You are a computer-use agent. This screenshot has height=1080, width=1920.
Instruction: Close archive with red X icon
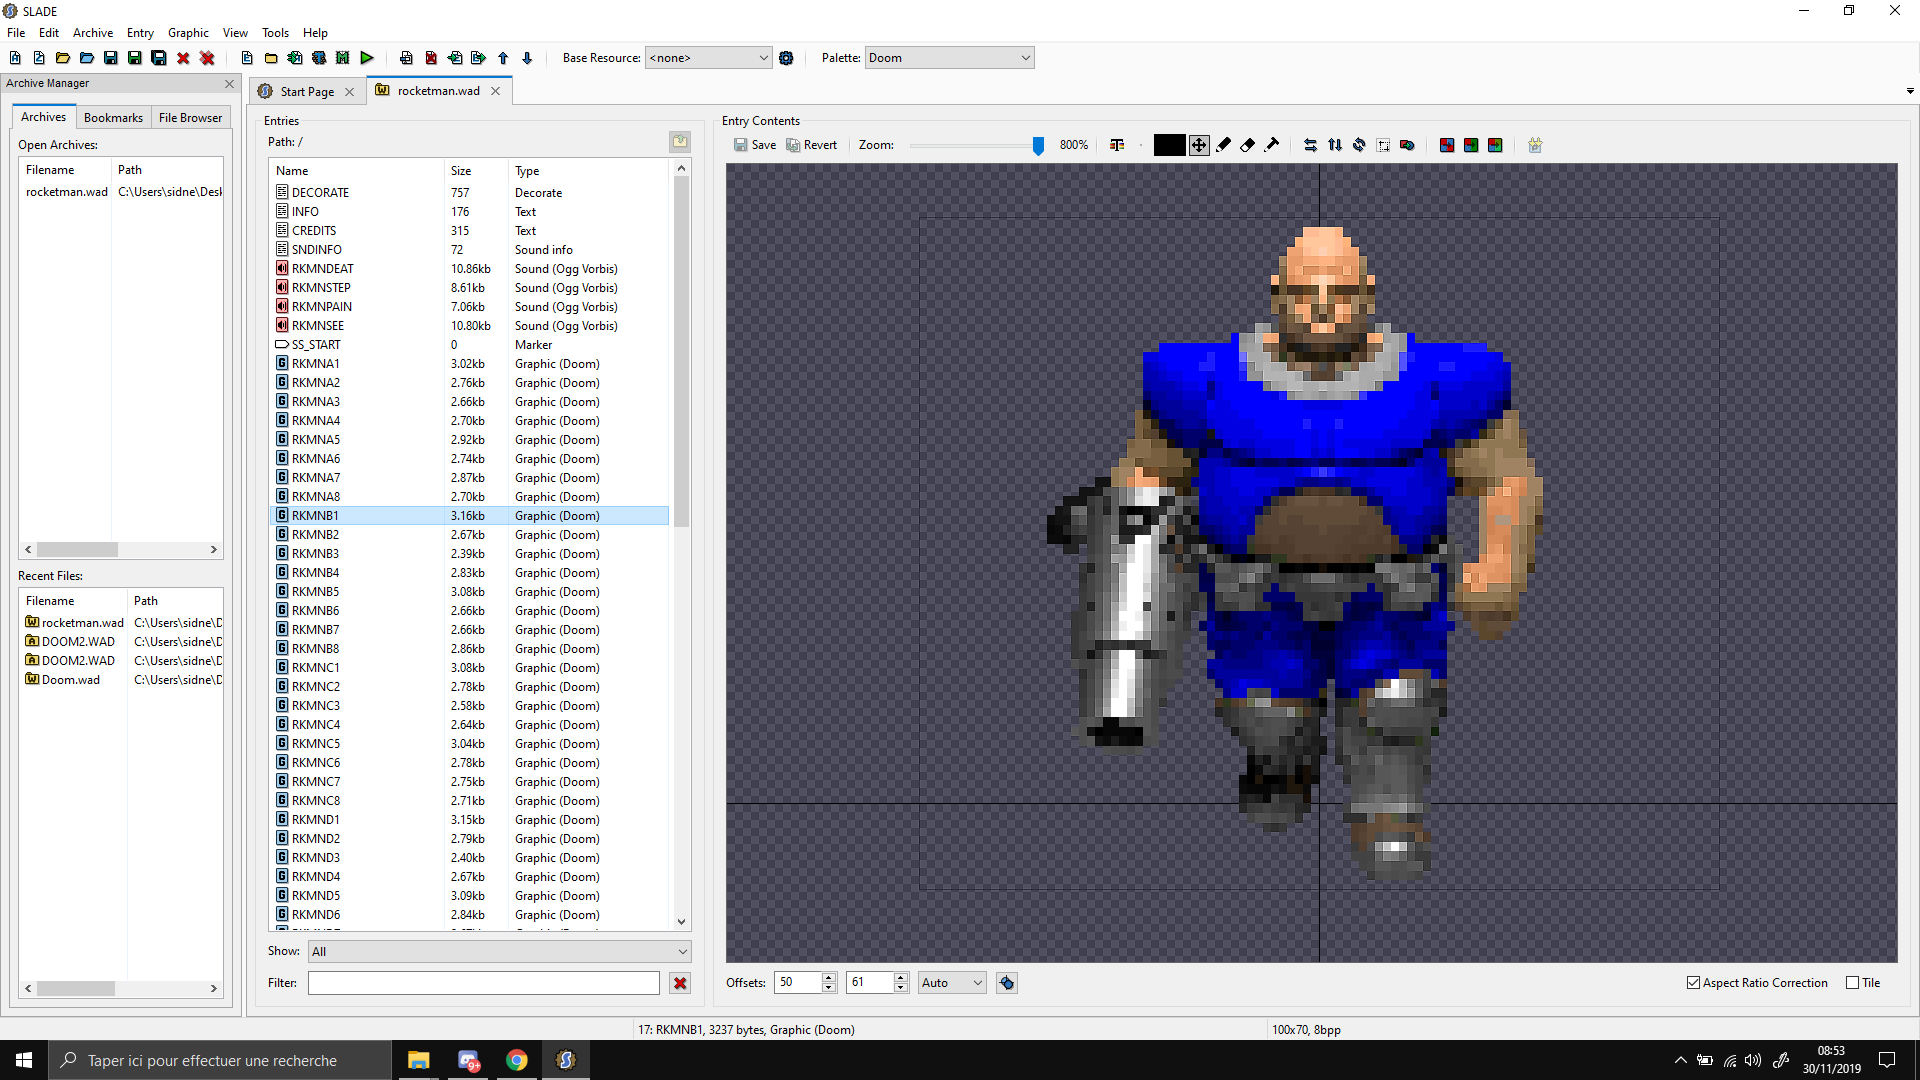pos(183,58)
